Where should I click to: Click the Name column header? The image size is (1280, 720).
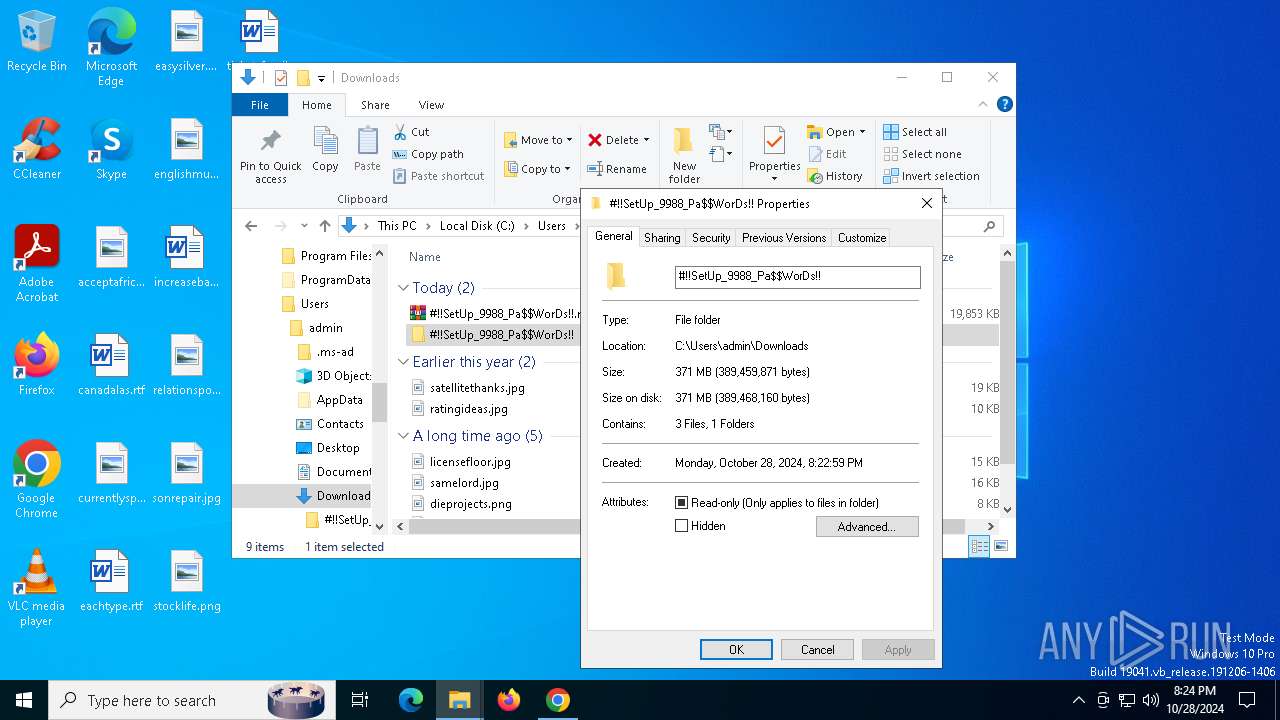coord(425,257)
